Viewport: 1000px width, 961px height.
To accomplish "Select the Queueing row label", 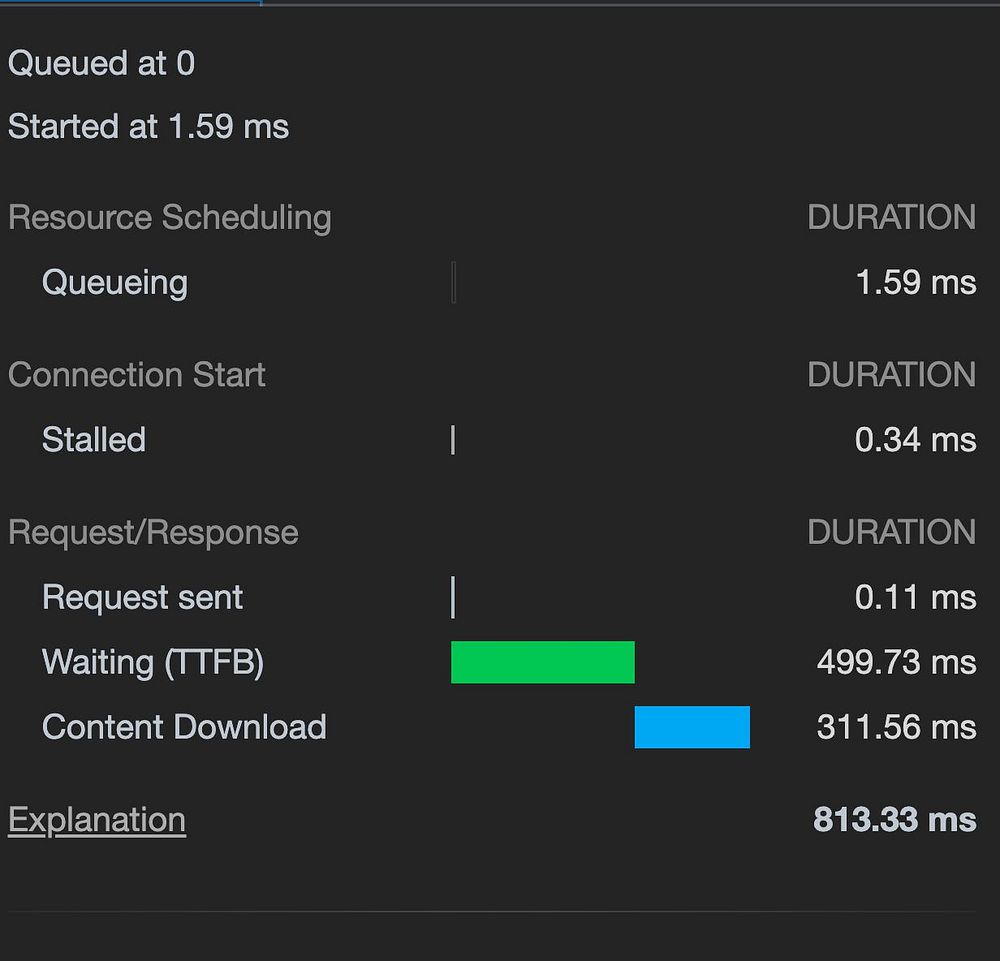I will pos(115,283).
